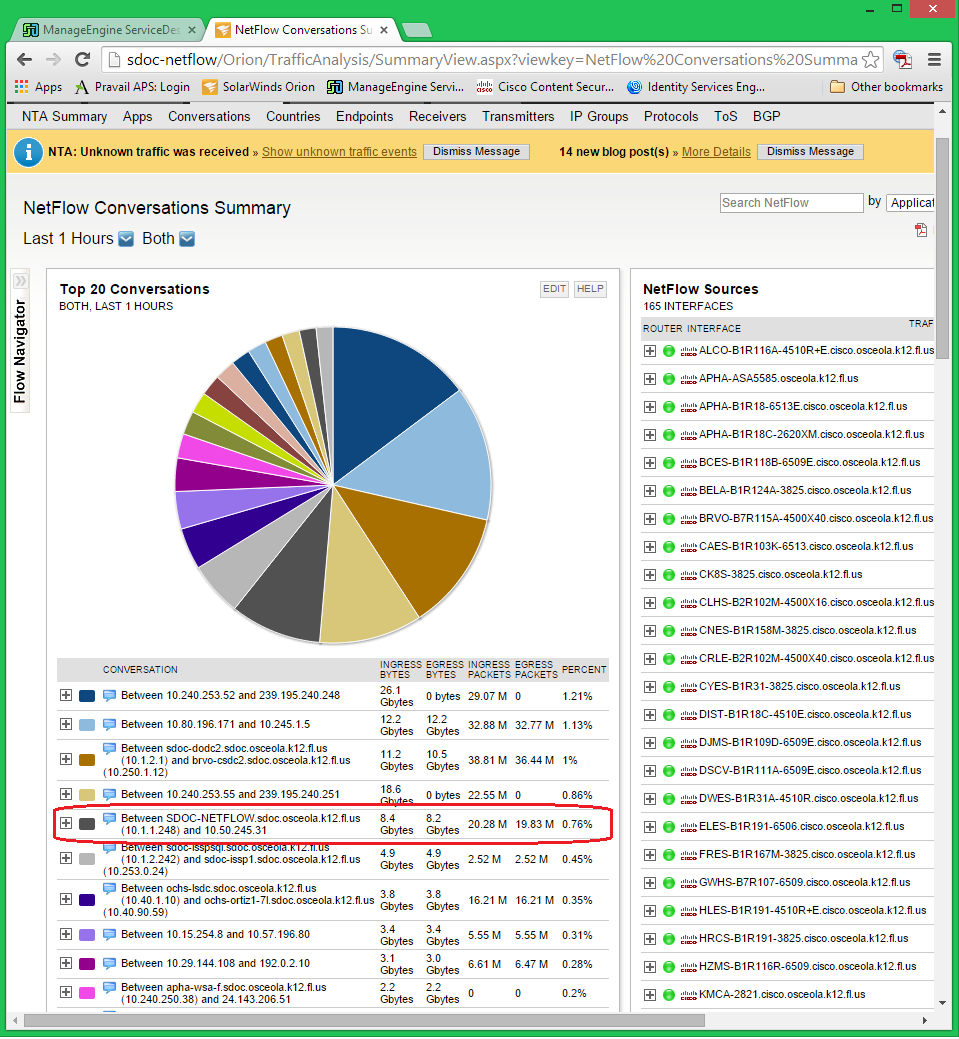Open the NTA Summary menu item

point(64,117)
